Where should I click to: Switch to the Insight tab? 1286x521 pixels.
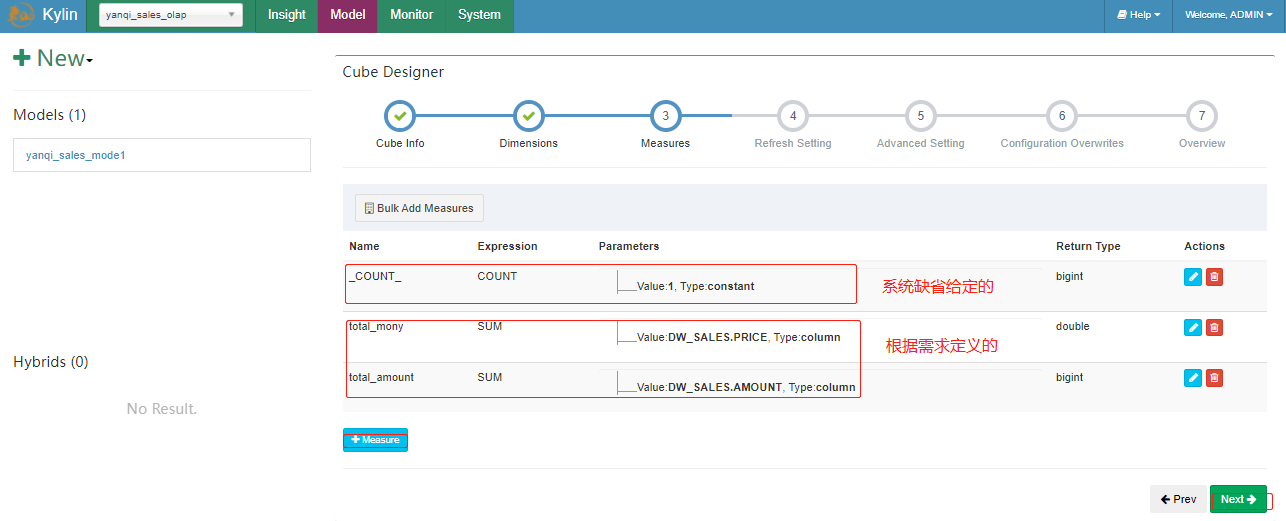pyautogui.click(x=287, y=15)
